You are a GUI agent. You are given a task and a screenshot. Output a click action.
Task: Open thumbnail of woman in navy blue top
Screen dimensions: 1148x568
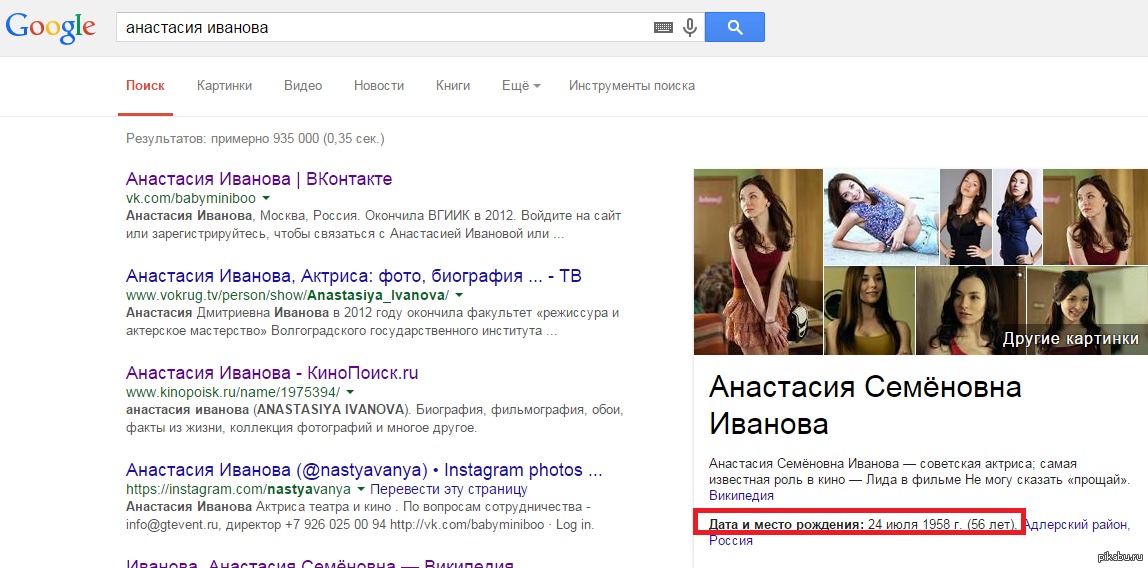click(1017, 217)
